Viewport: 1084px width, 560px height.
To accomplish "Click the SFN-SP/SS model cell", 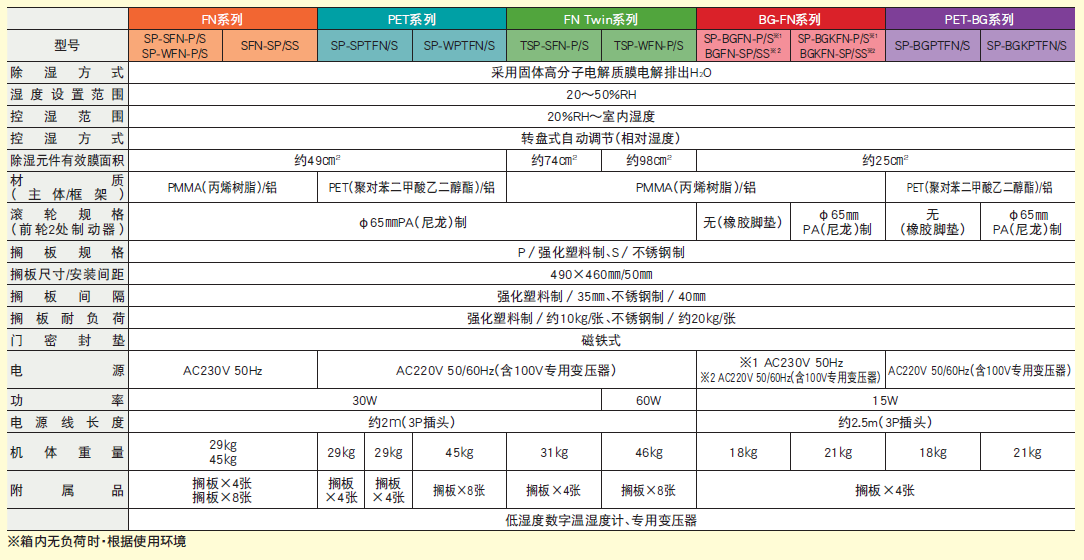I will coord(270,46).
